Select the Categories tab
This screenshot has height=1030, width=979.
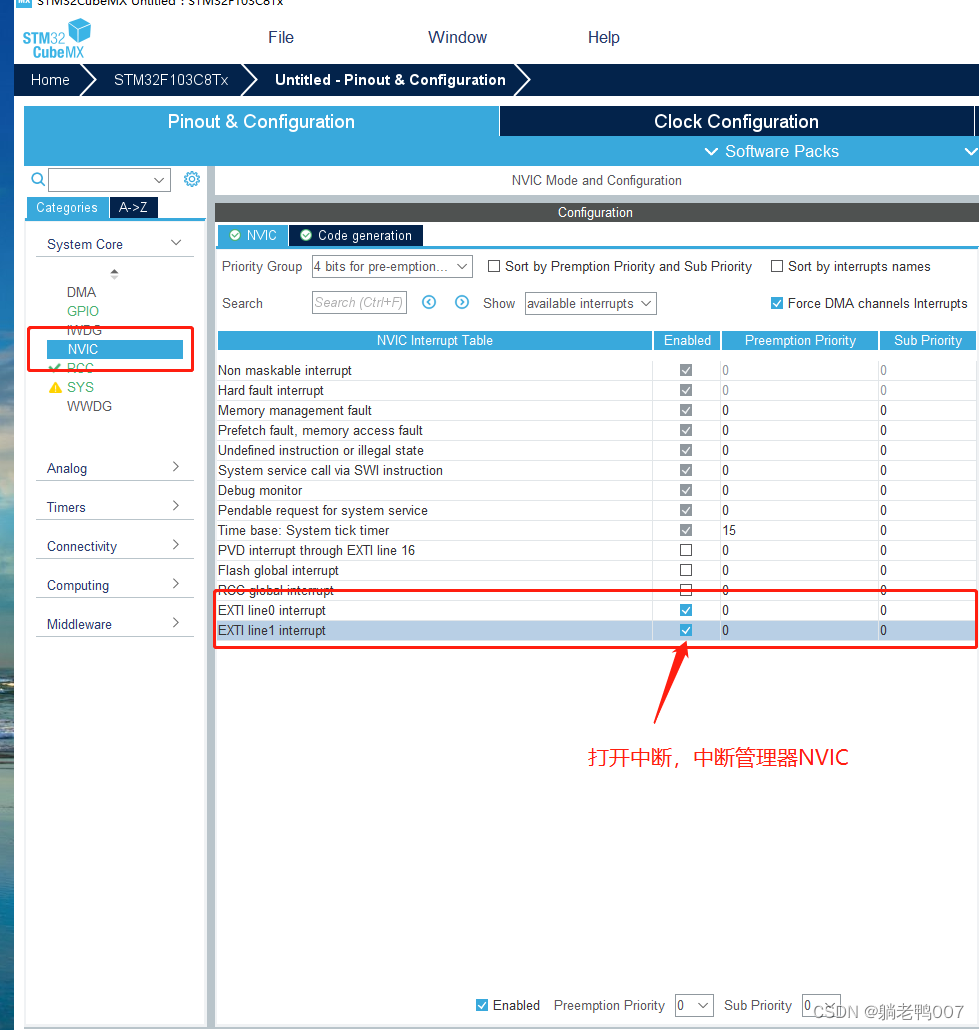pos(67,208)
